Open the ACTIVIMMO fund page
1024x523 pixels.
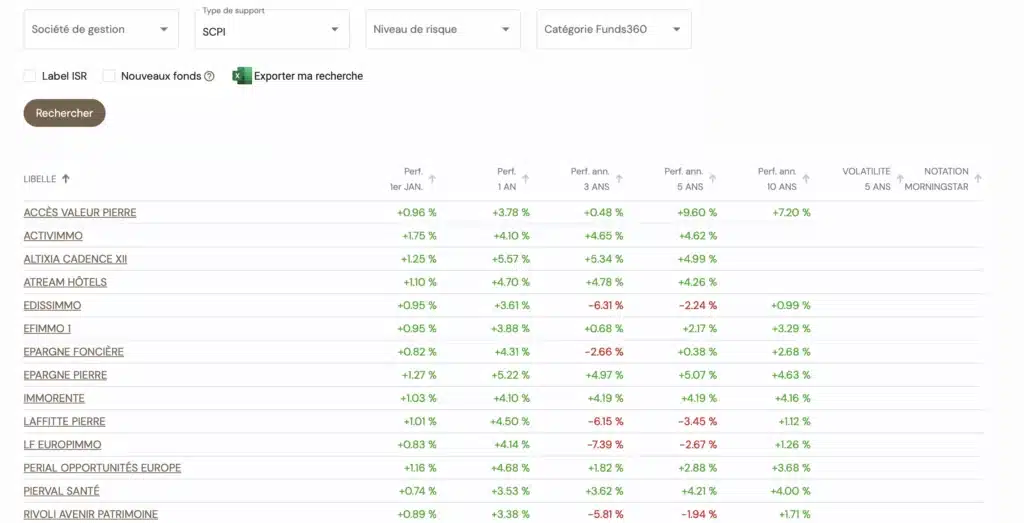tap(53, 236)
